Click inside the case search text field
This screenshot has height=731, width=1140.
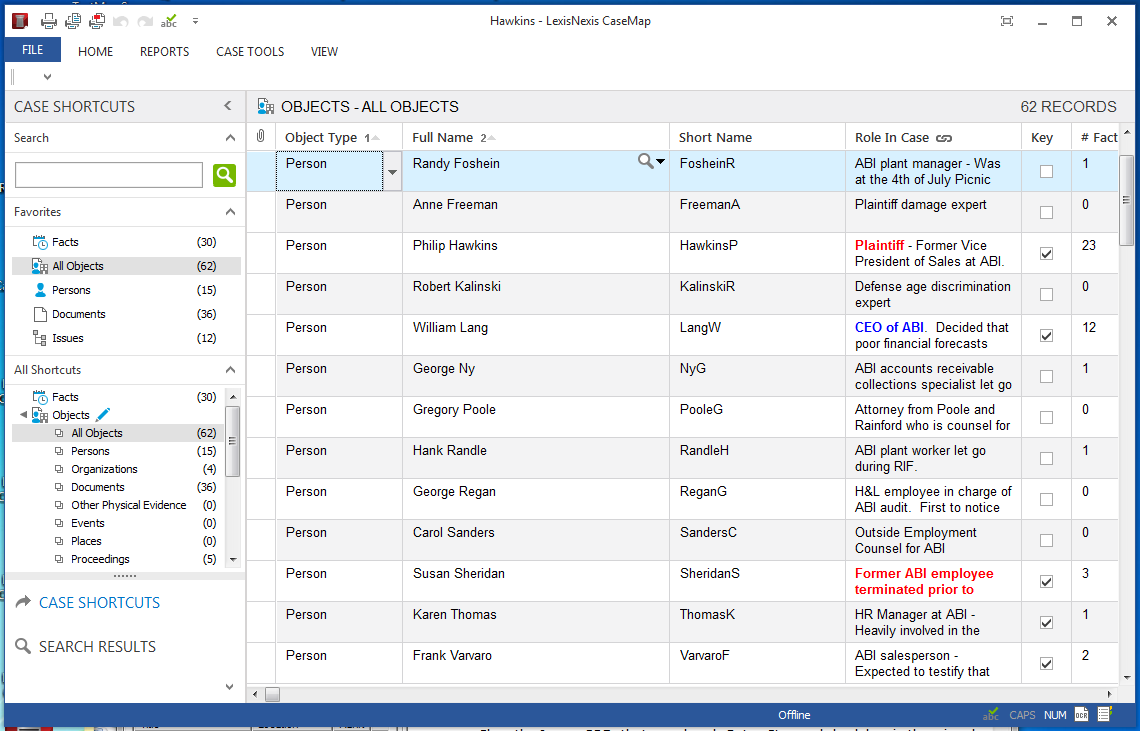tap(109, 175)
